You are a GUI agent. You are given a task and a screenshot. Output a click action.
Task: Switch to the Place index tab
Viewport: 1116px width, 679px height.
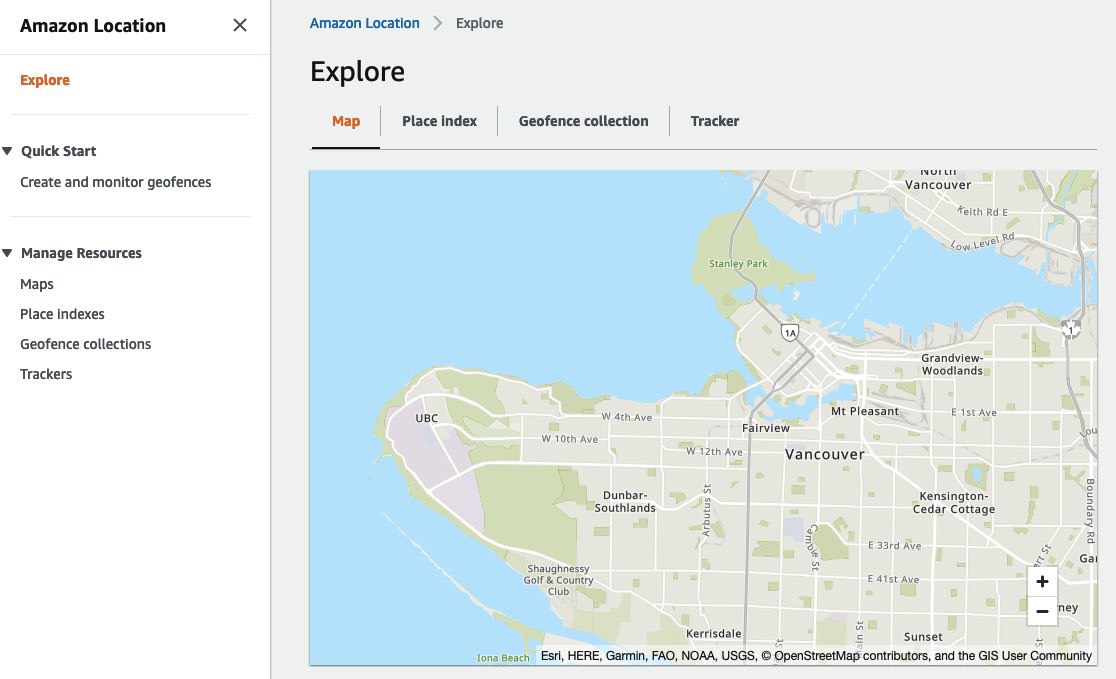pyautogui.click(x=439, y=121)
